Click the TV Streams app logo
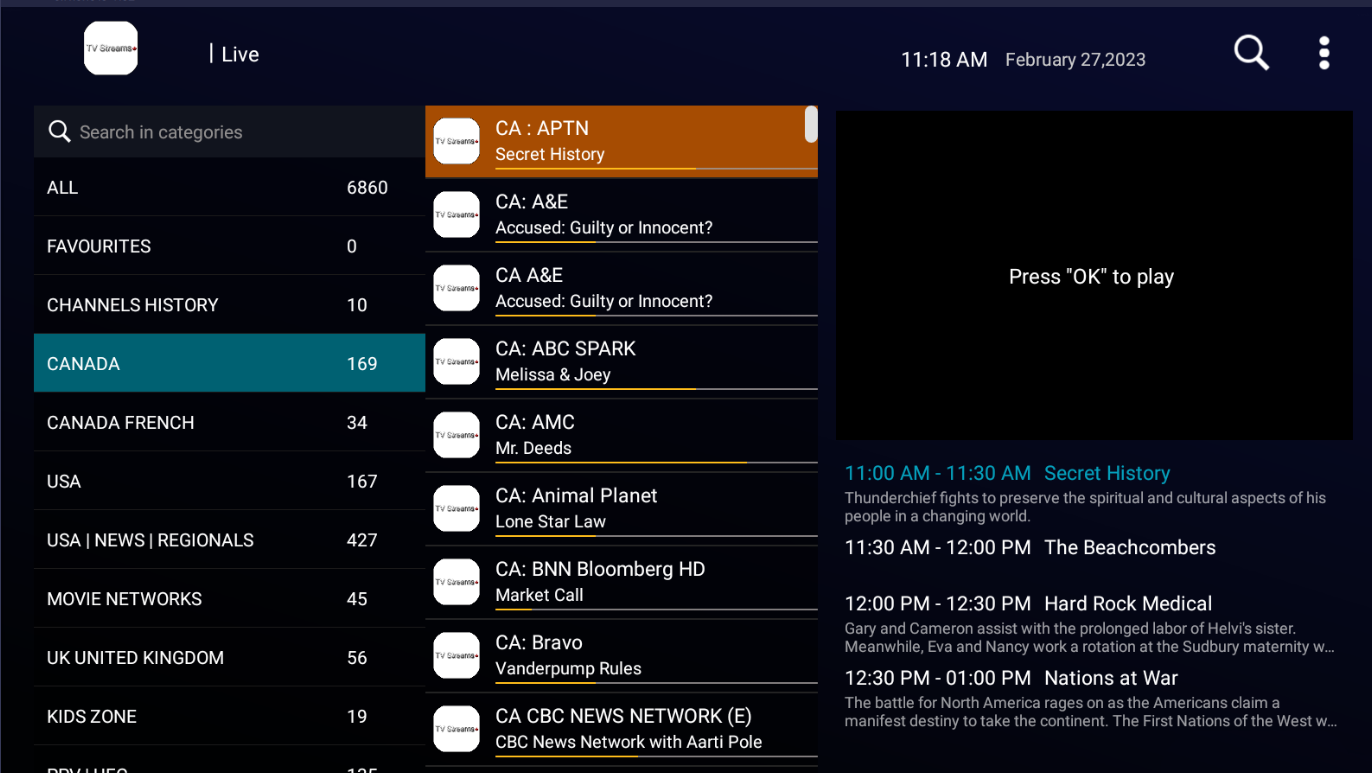The image size is (1372, 773). coord(111,48)
